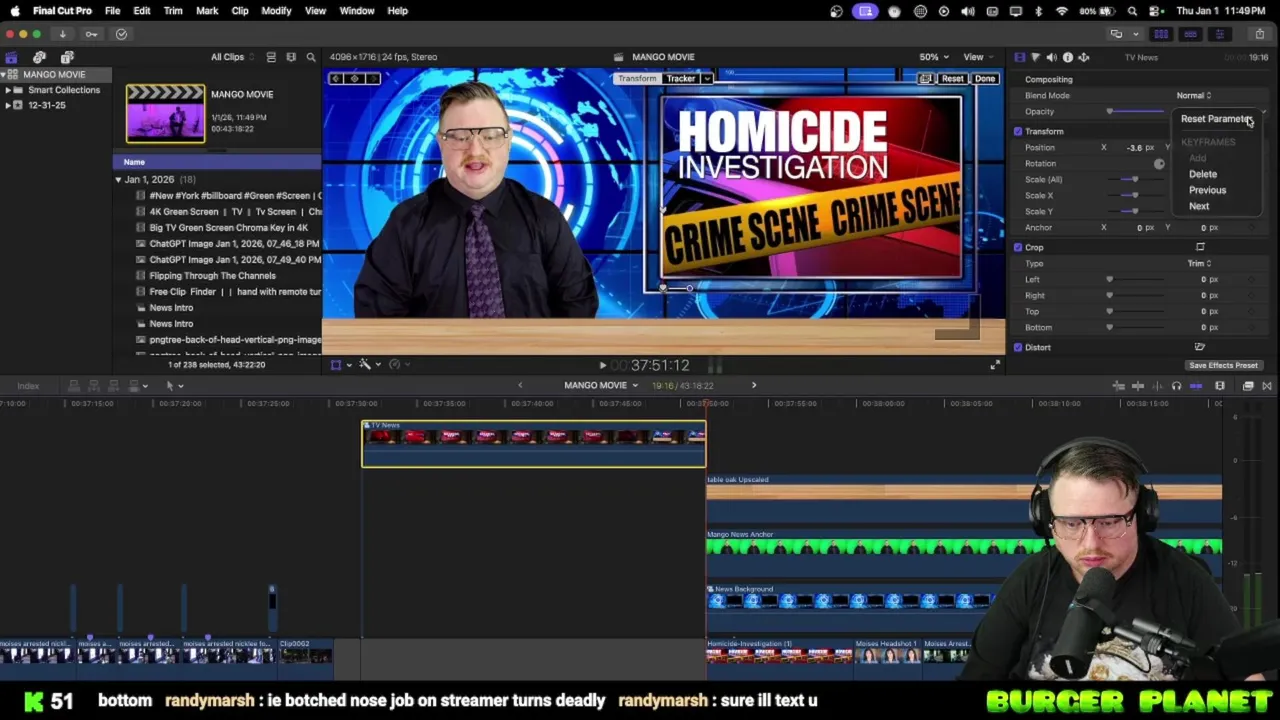Toggle the Crop section checkbox
Viewport: 1280px width, 720px height.
pyautogui.click(x=1018, y=247)
